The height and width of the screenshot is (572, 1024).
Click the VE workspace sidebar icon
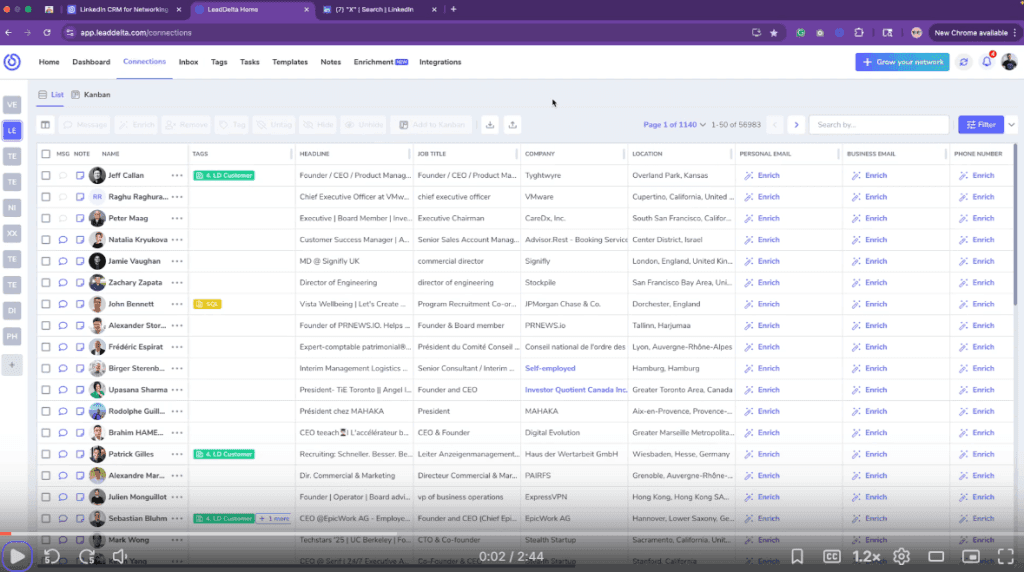coord(12,104)
